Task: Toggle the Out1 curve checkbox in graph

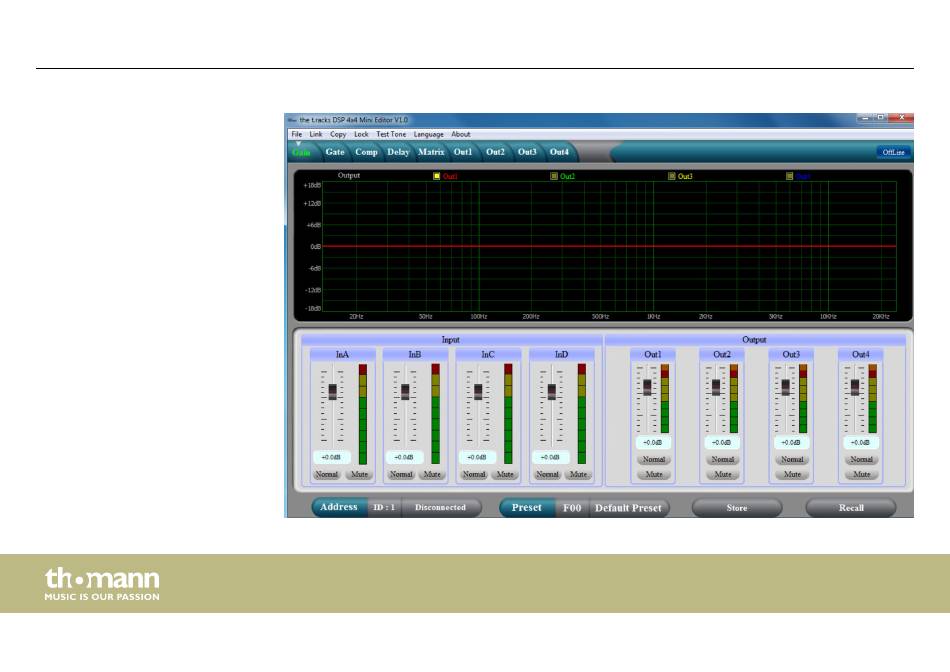Action: click(436, 176)
